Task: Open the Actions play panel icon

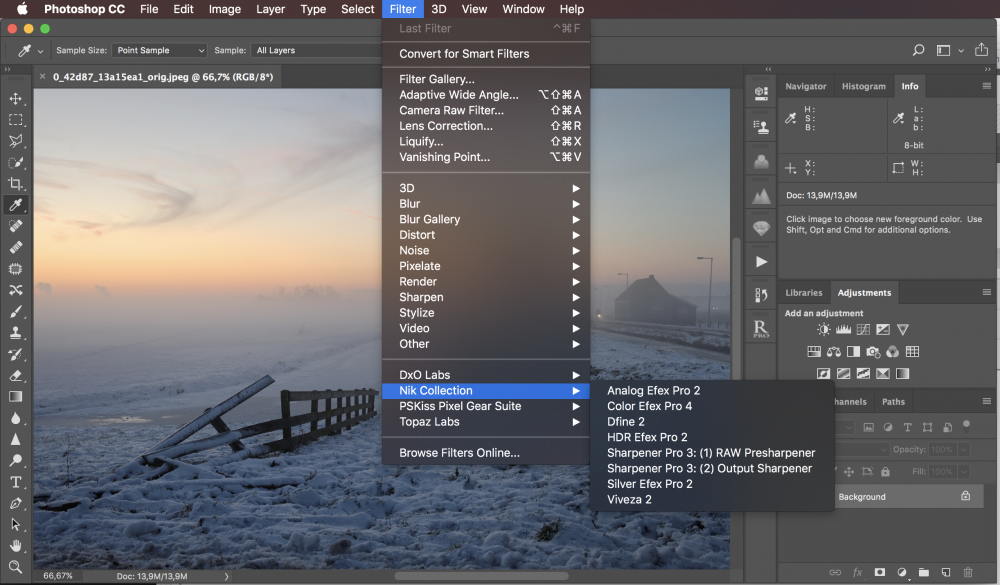Action: [x=761, y=262]
